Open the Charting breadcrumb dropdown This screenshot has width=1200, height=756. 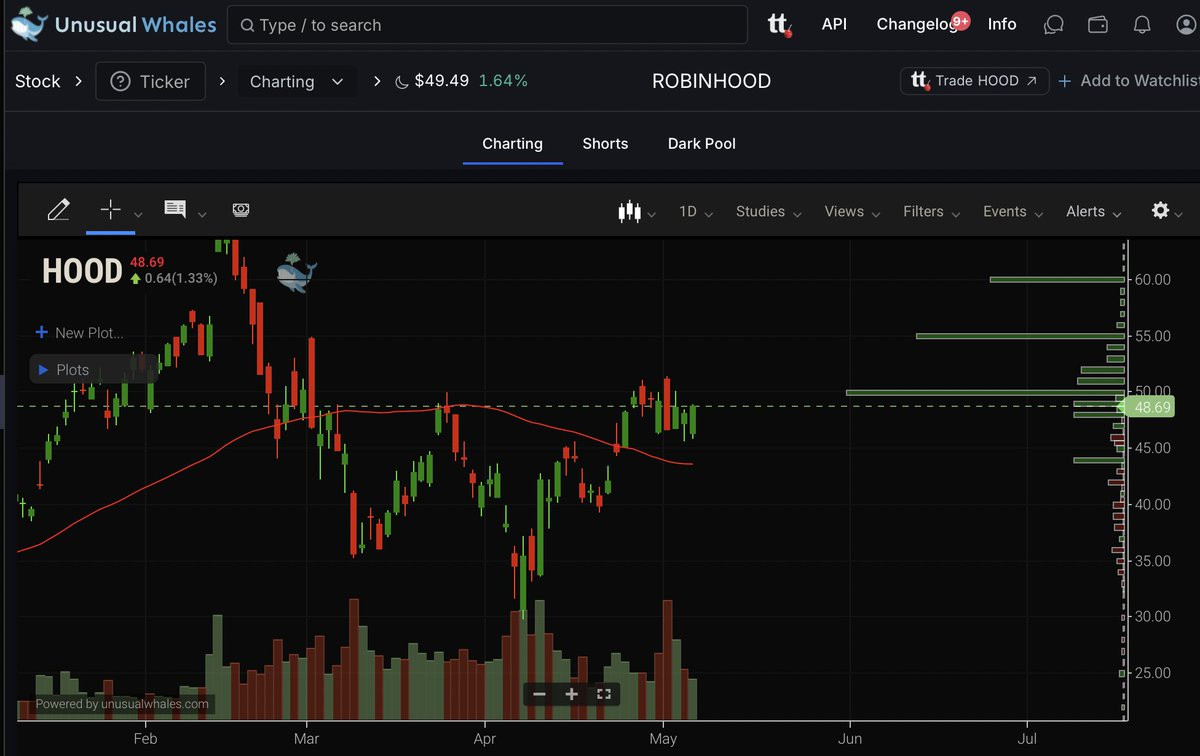[297, 82]
